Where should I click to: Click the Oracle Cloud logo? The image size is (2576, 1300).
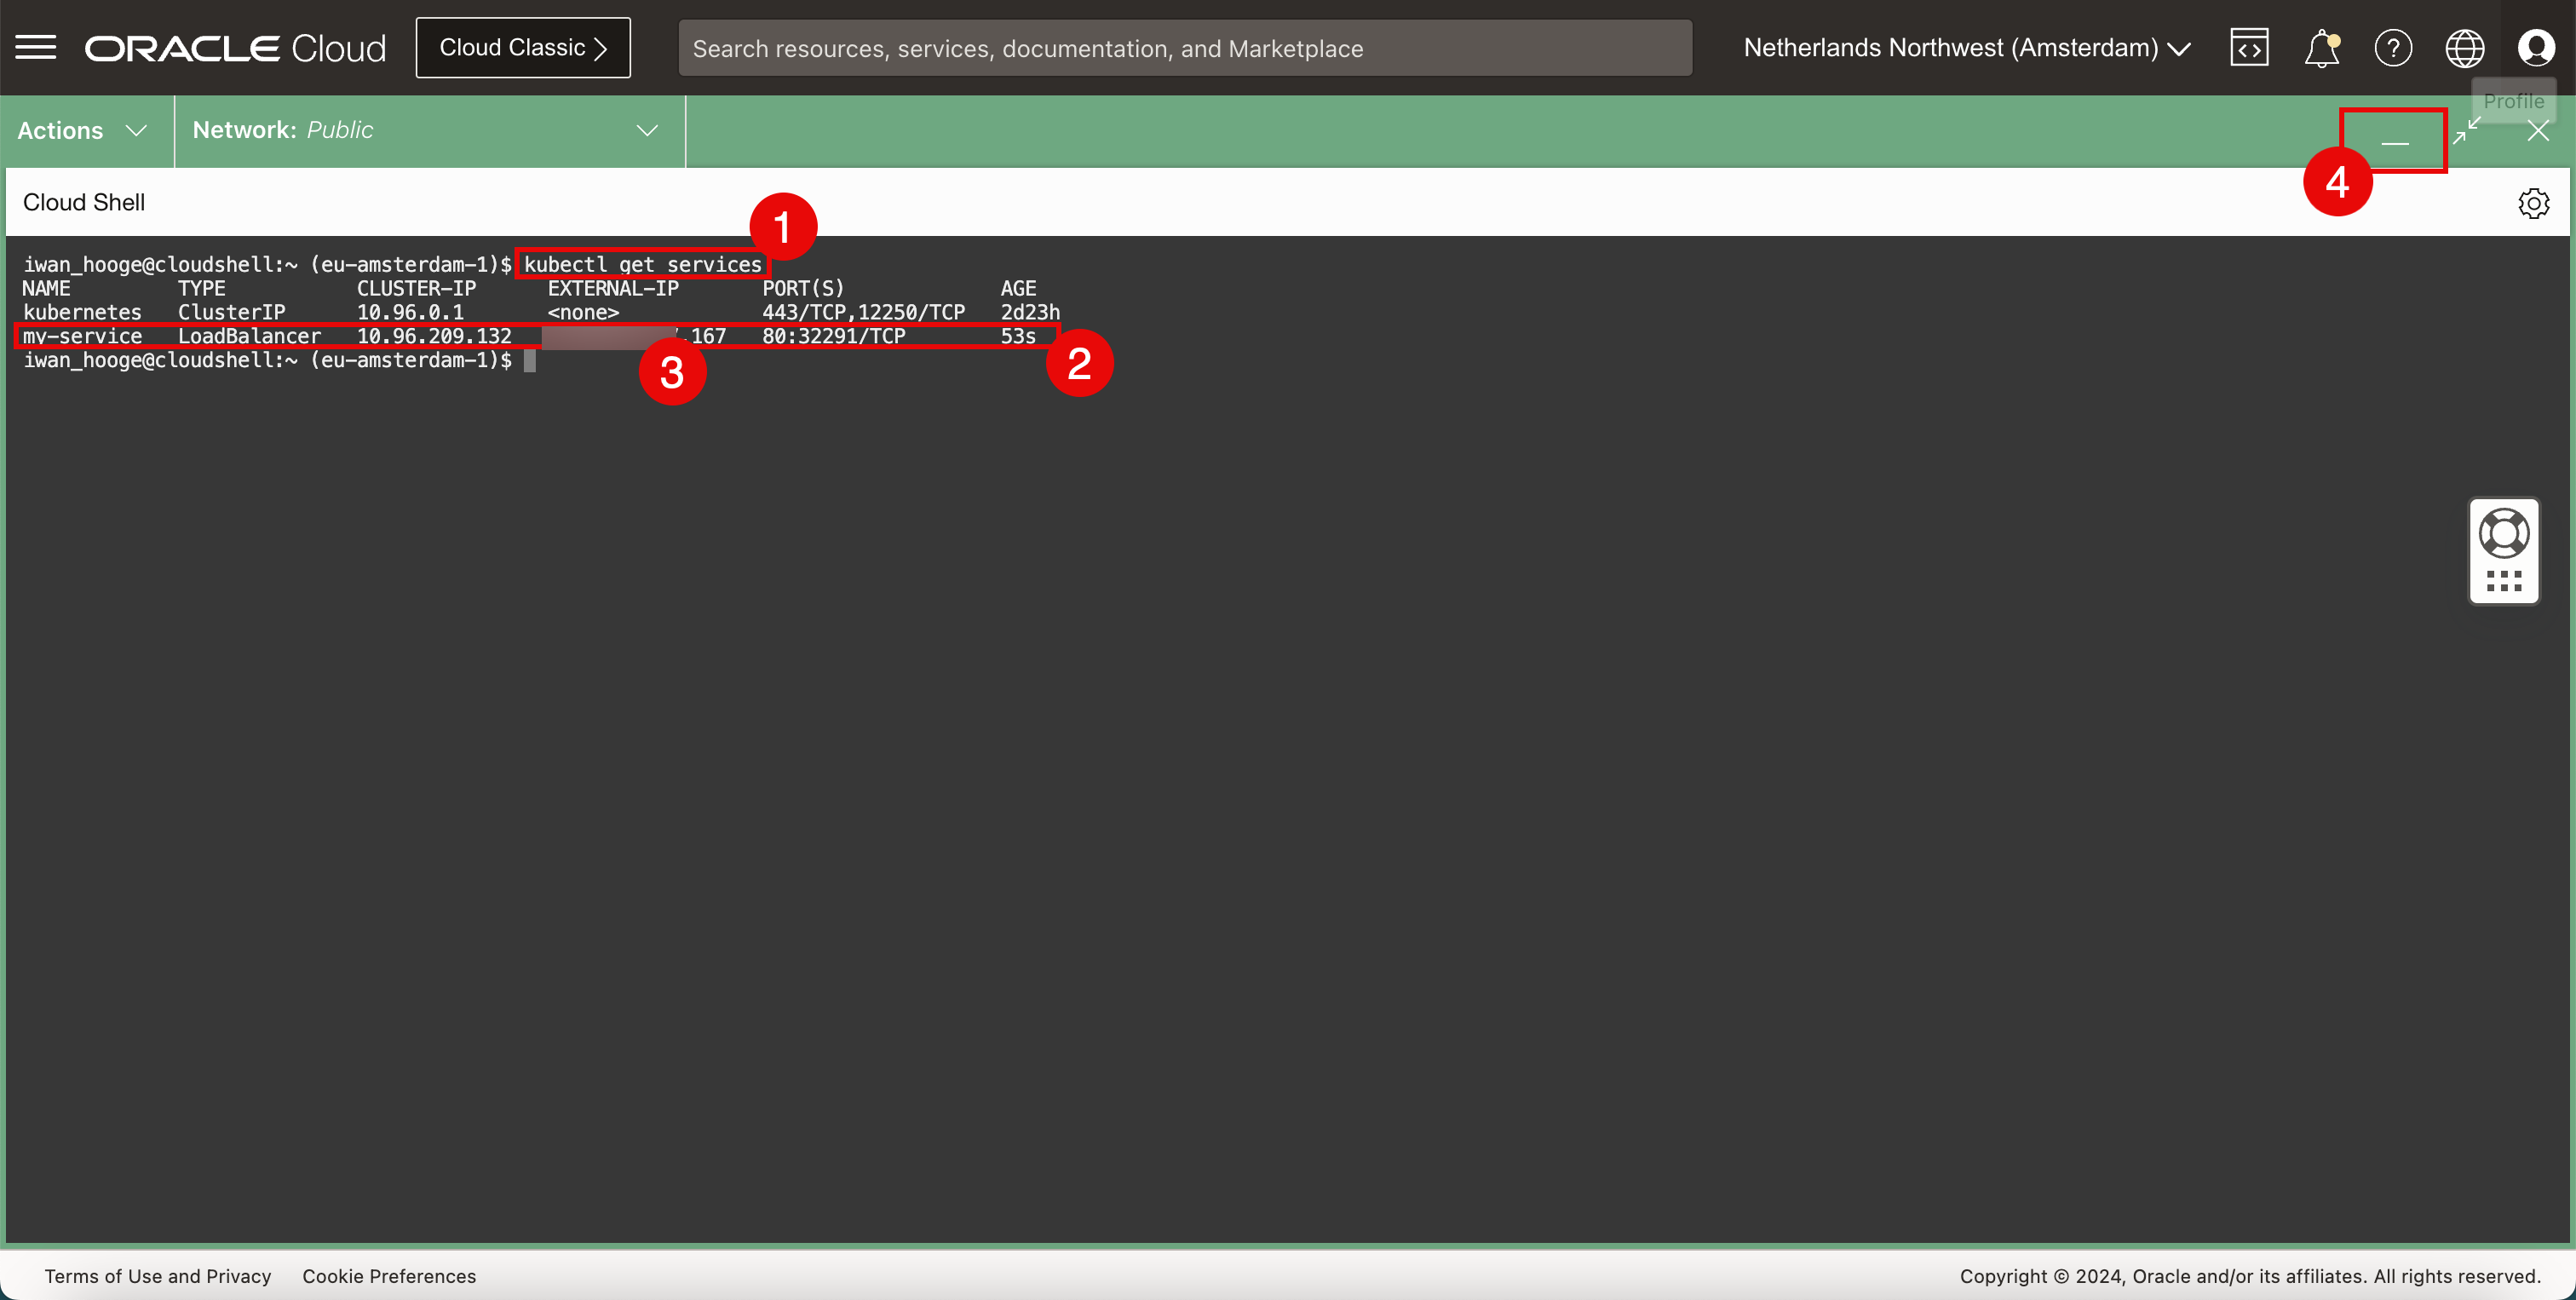[x=235, y=48]
